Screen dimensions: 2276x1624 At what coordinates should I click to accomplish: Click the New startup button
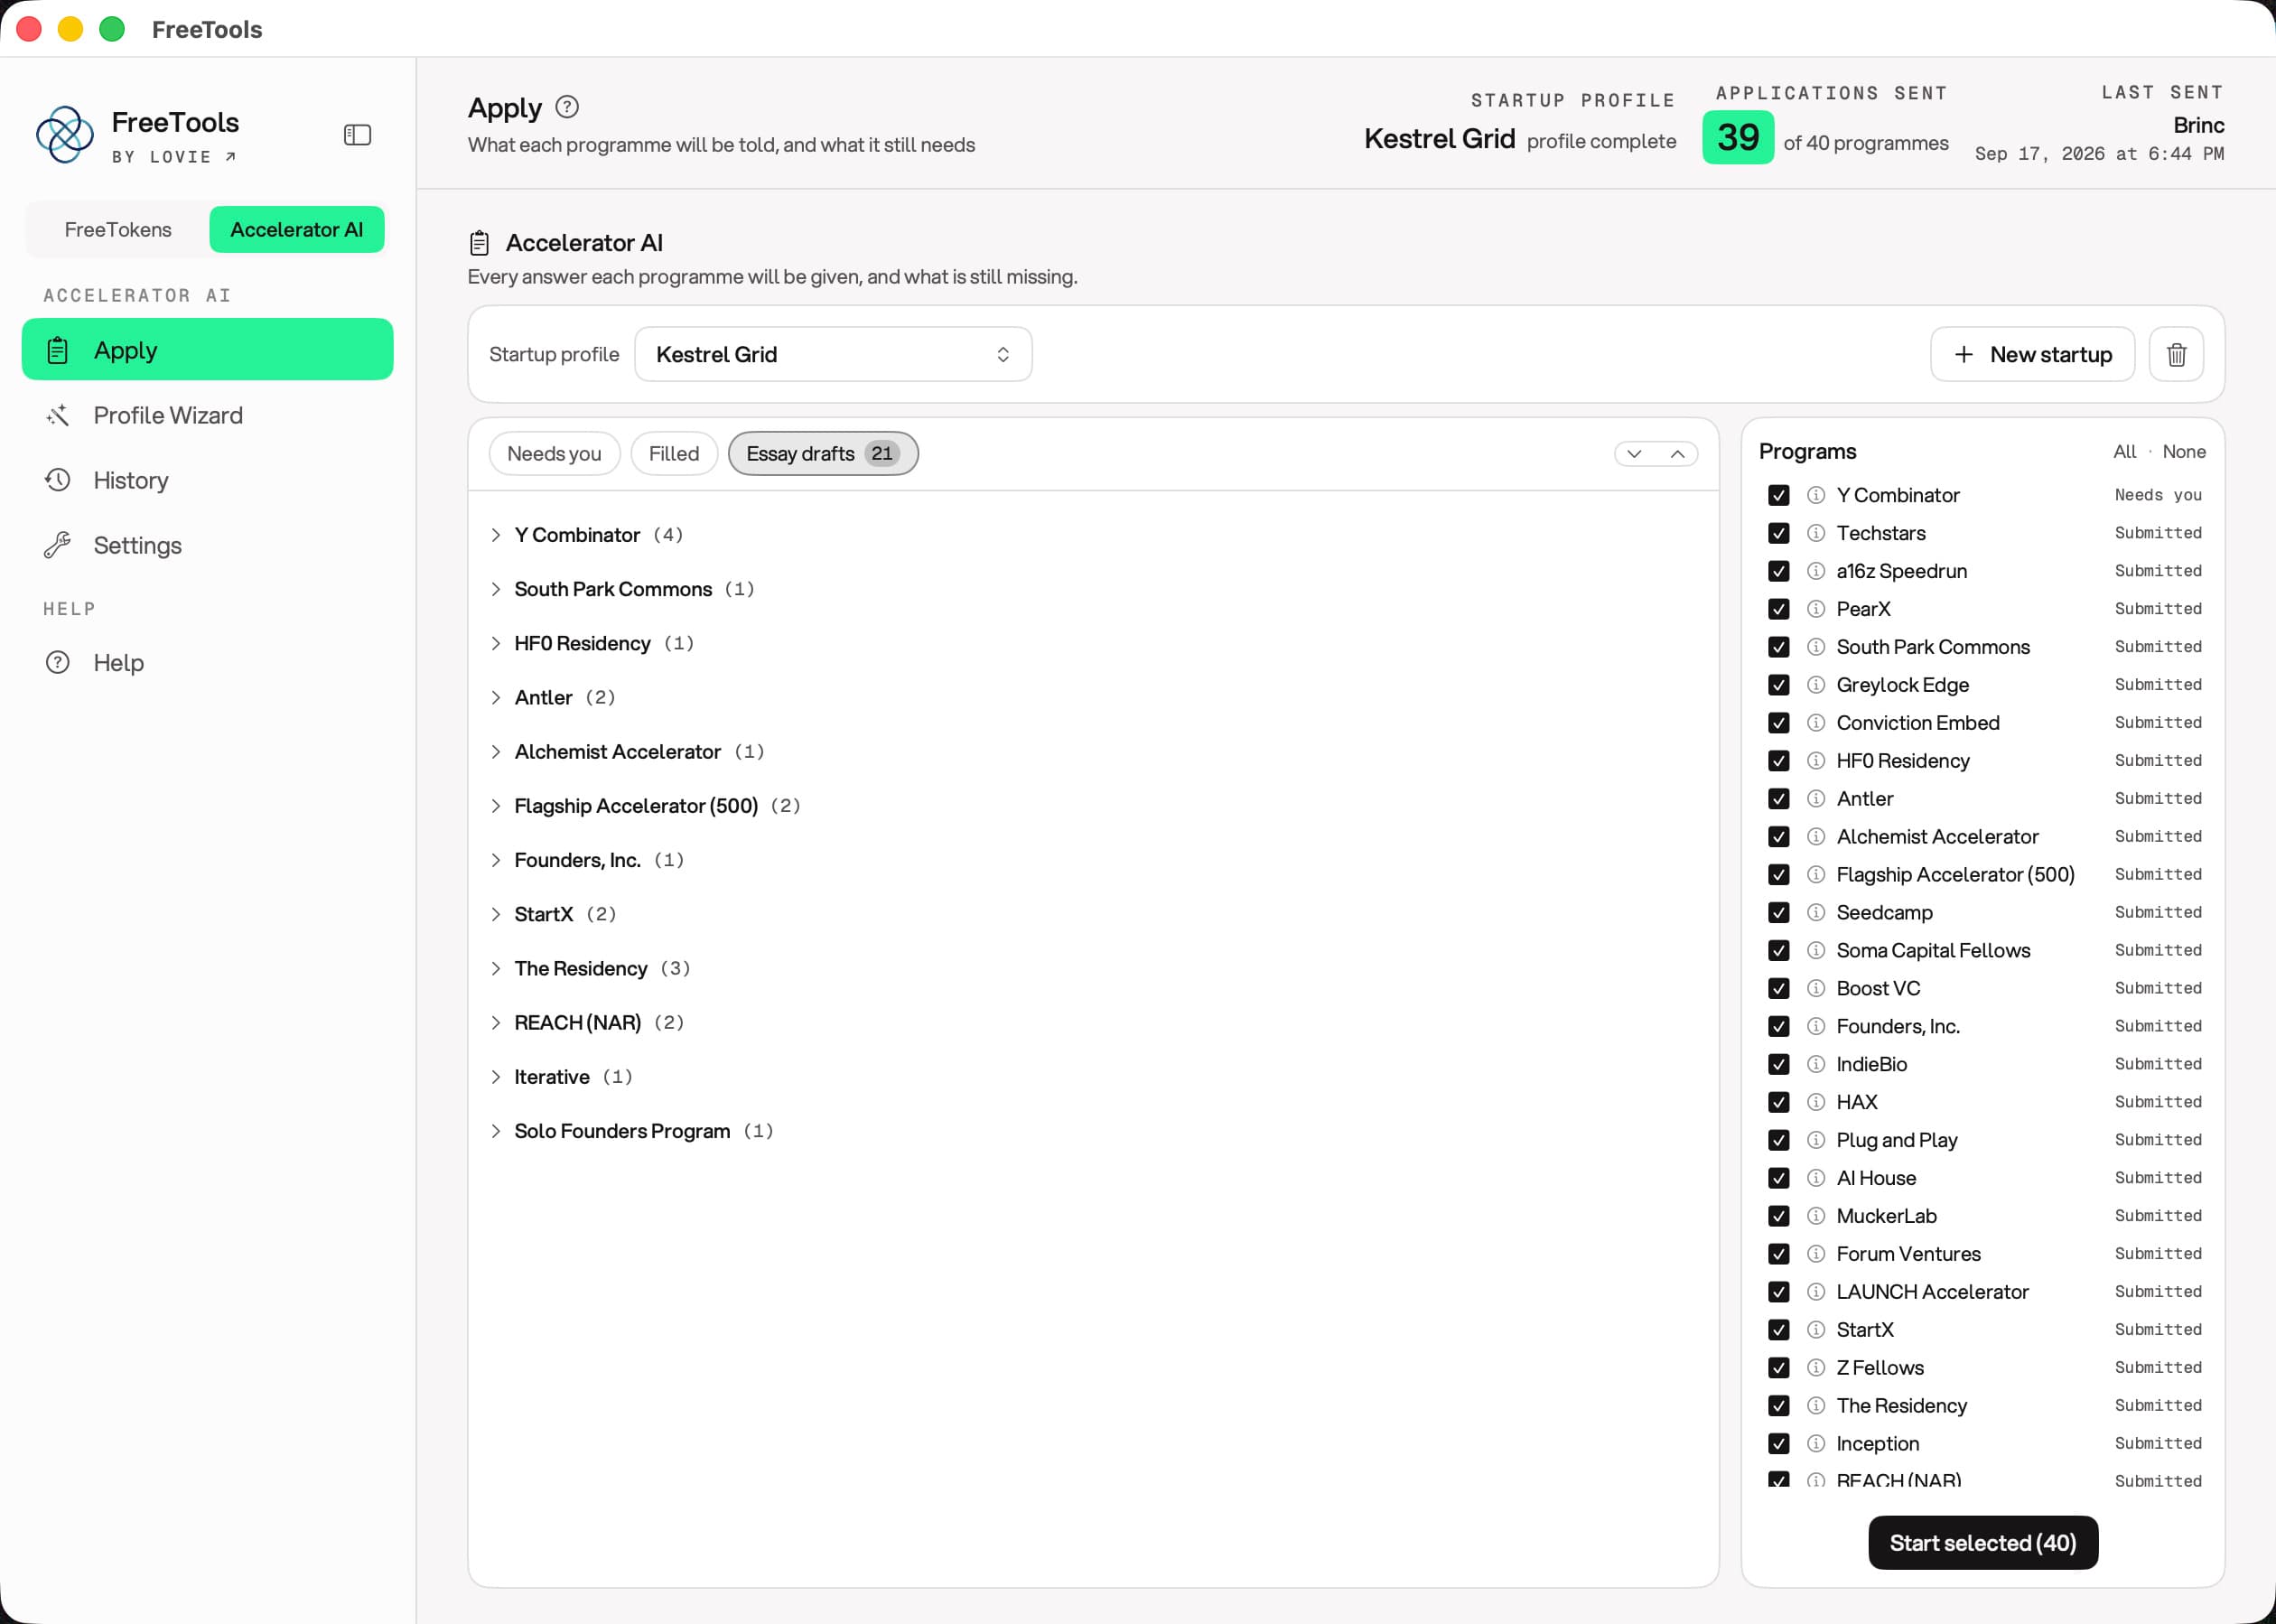[x=2032, y=354]
